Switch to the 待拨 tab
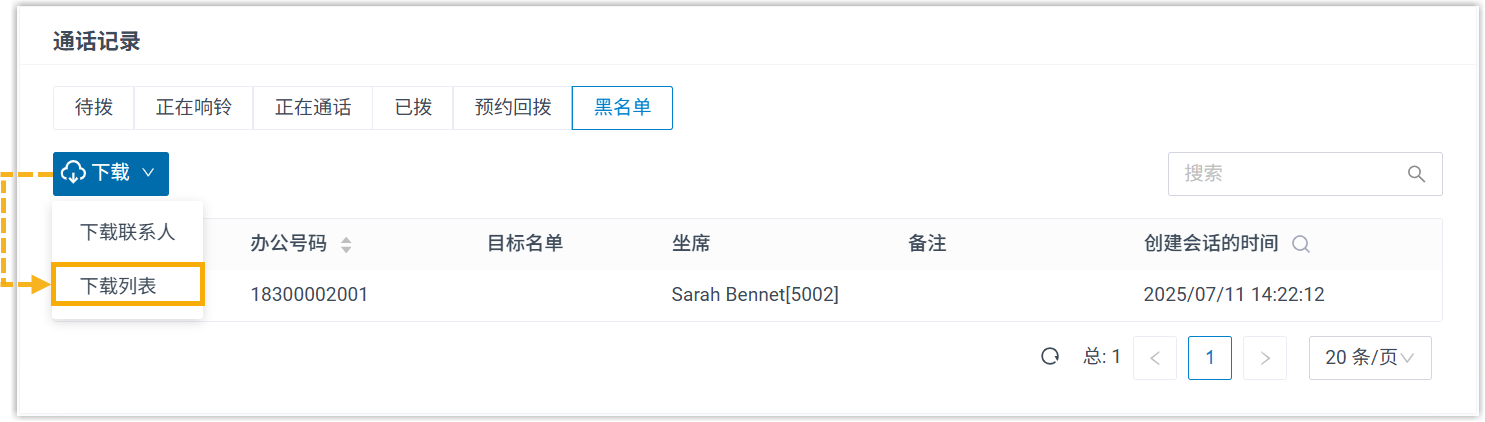 click(94, 108)
